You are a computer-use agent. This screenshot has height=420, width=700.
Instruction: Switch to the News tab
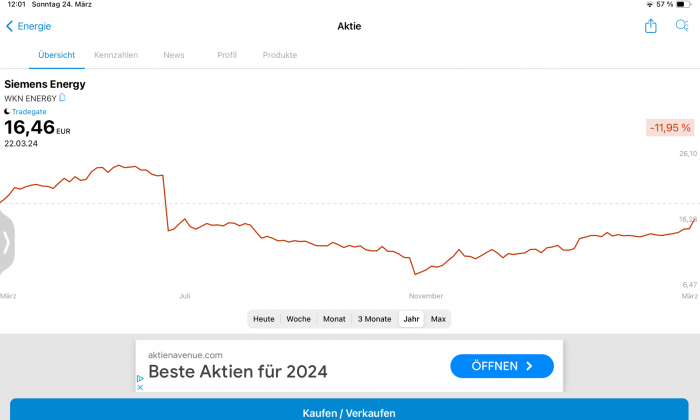pos(174,55)
